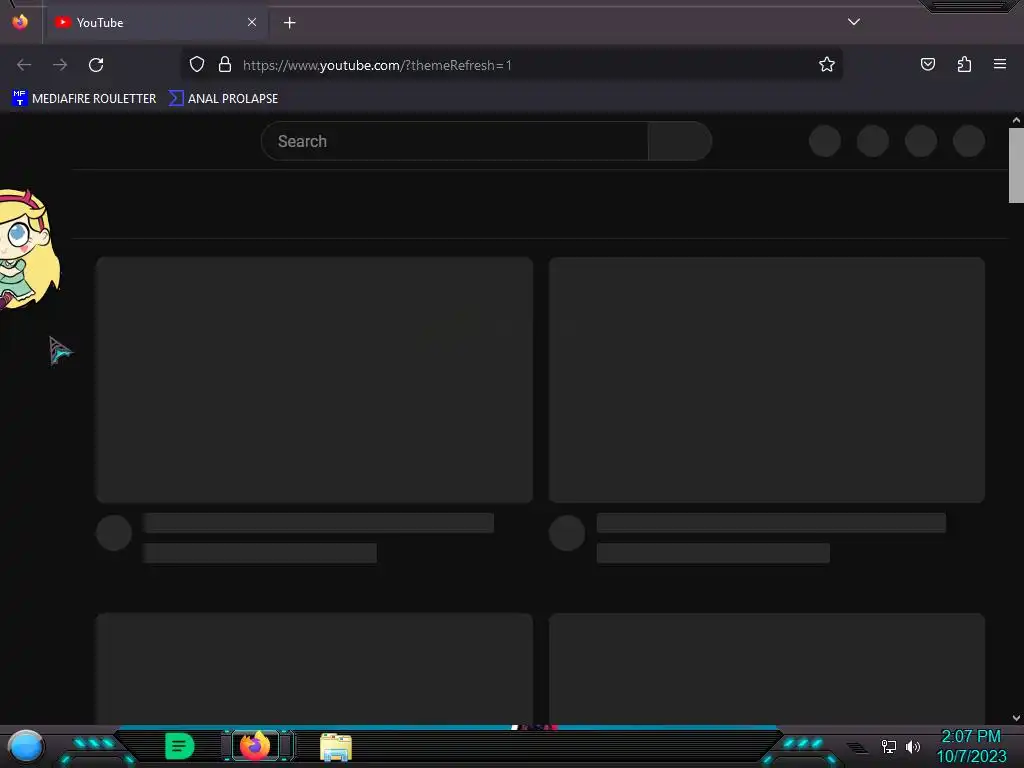
Task: Open the Start orb menu
Action: pos(26,746)
